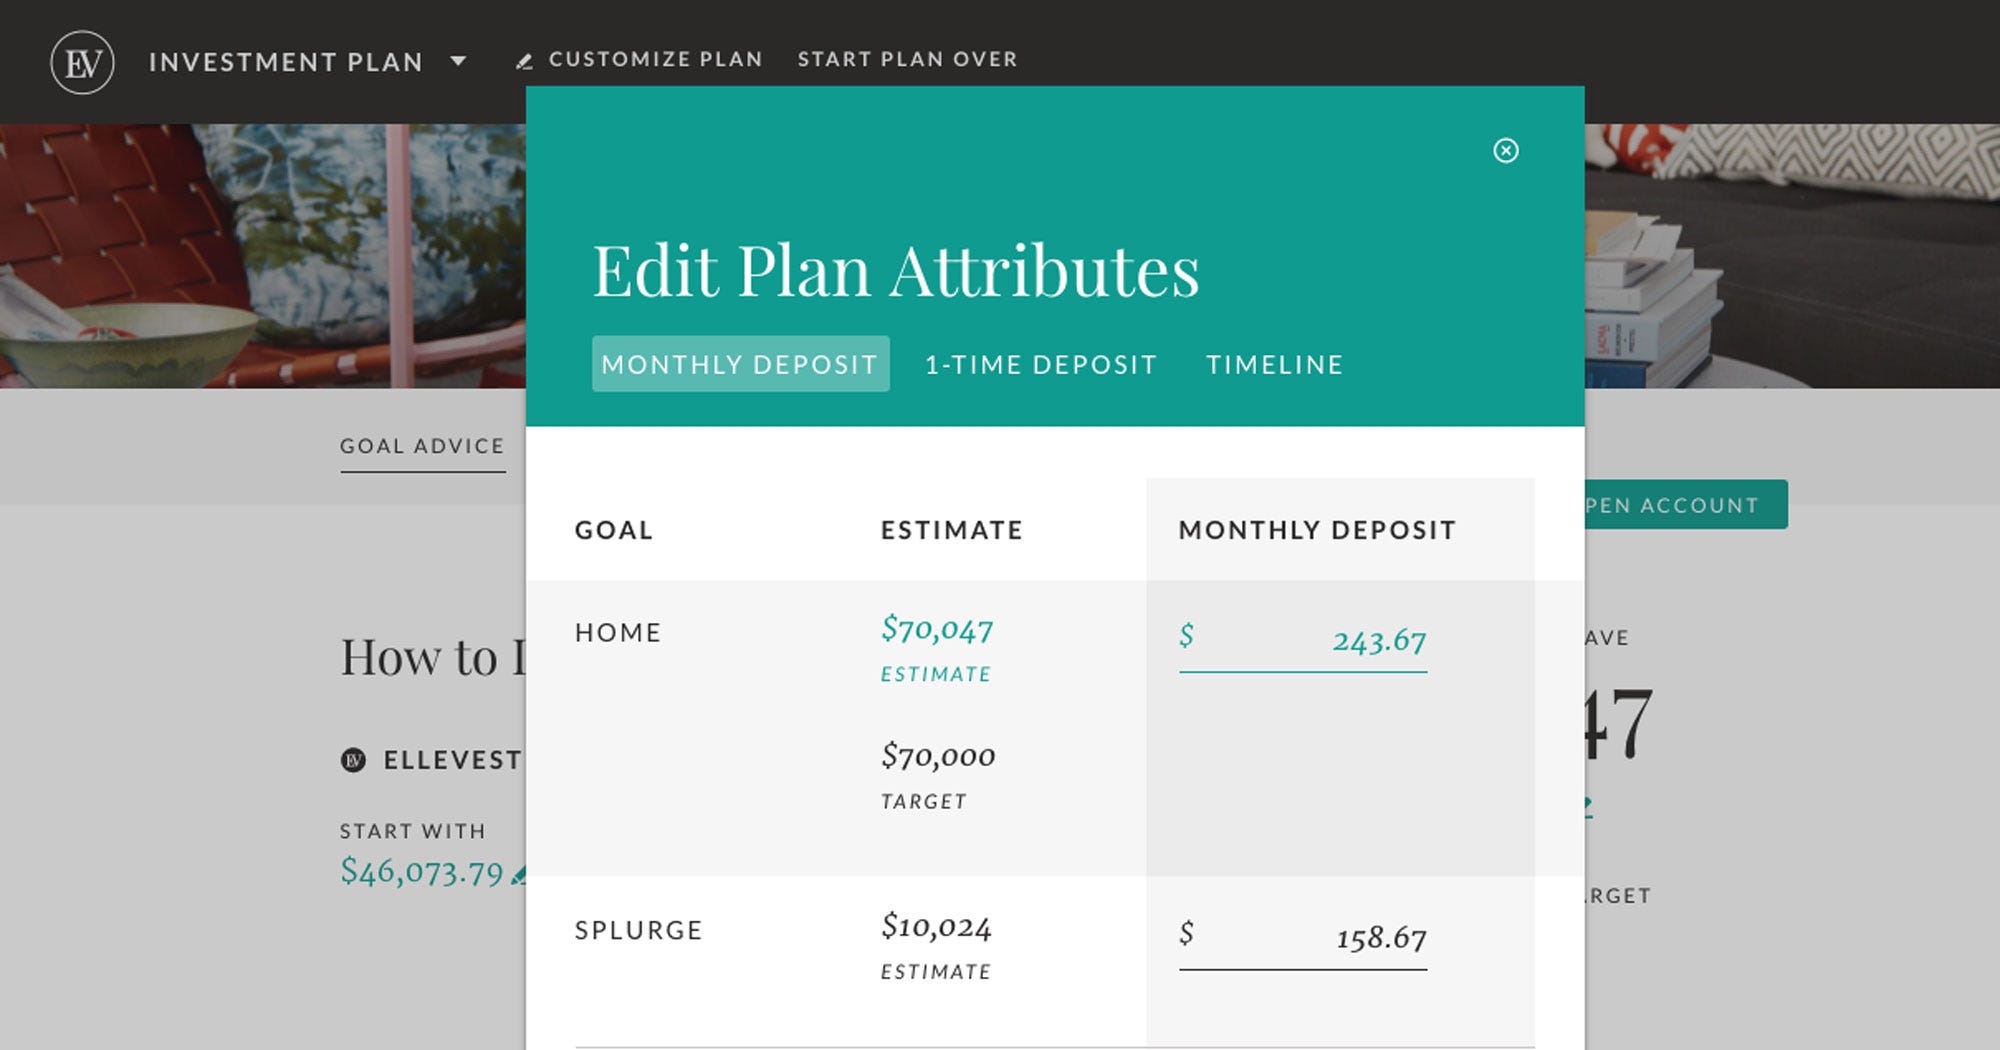This screenshot has width=2000, height=1050.
Task: Click the dollar sign in Home row
Action: 1186,636
